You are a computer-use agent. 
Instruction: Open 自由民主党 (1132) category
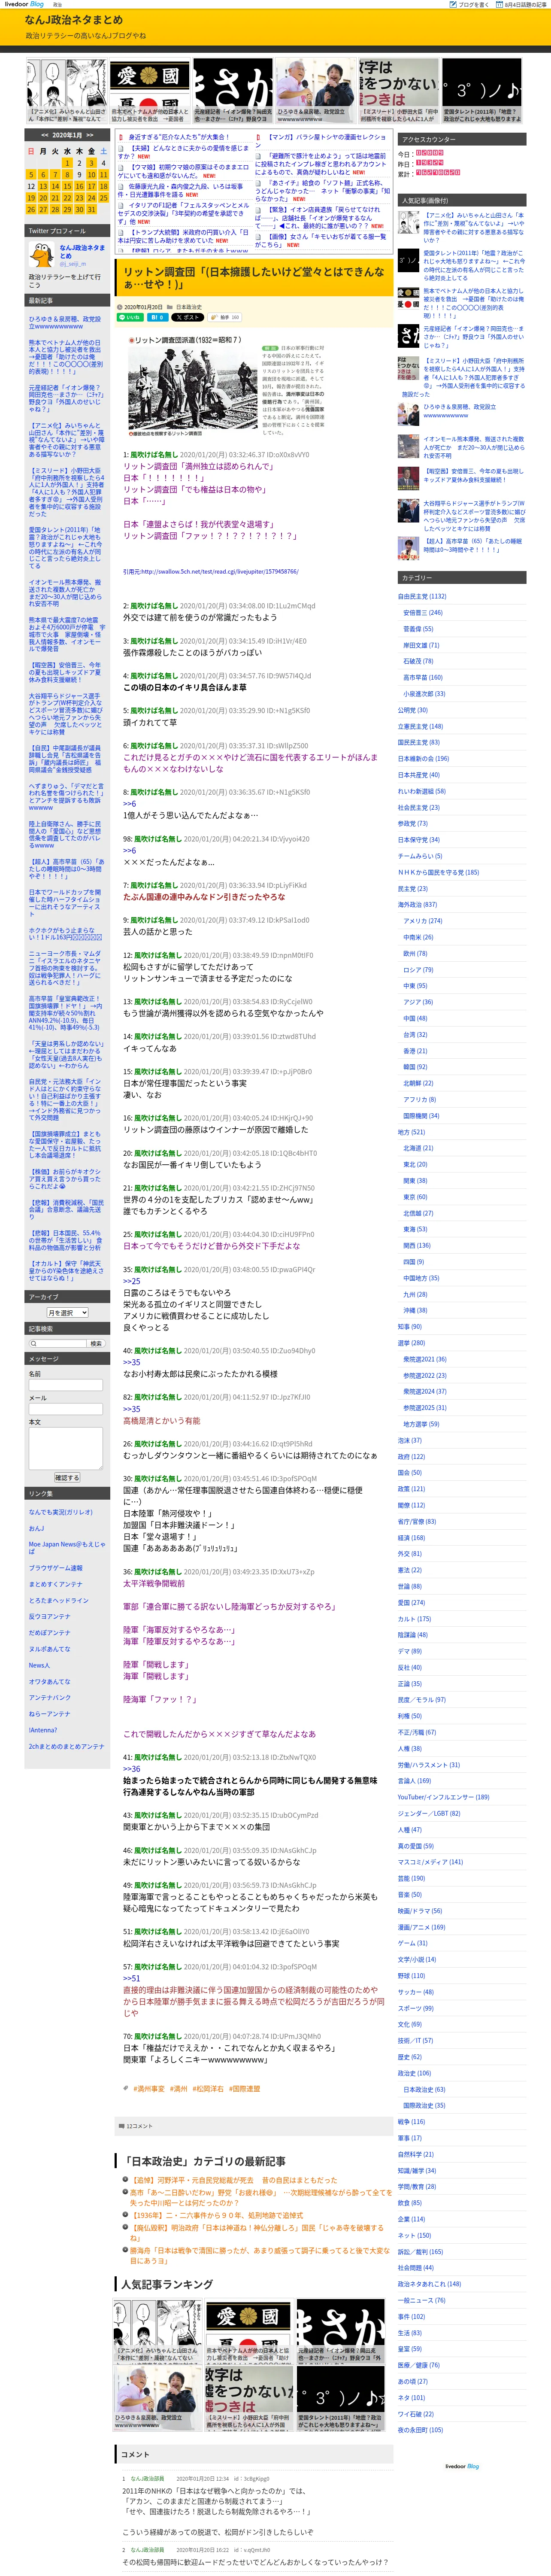[x=421, y=596]
